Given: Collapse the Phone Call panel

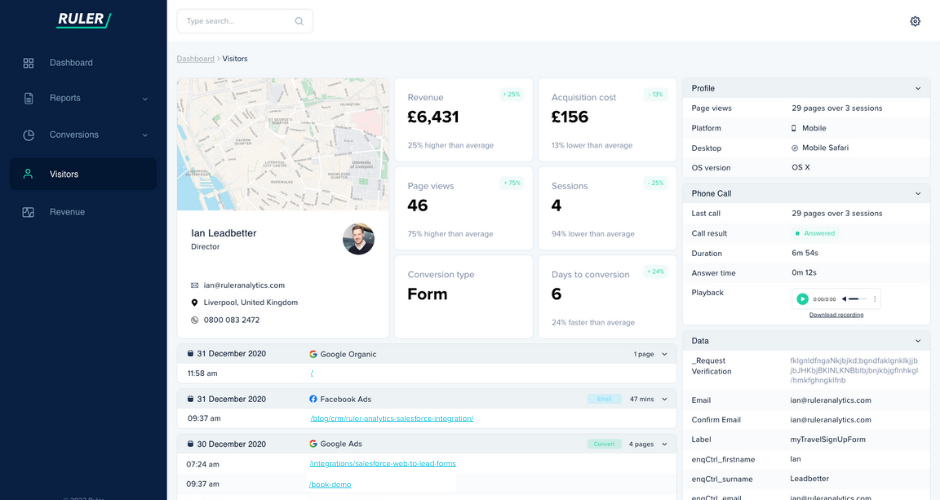Looking at the screenshot, I should click(x=918, y=194).
